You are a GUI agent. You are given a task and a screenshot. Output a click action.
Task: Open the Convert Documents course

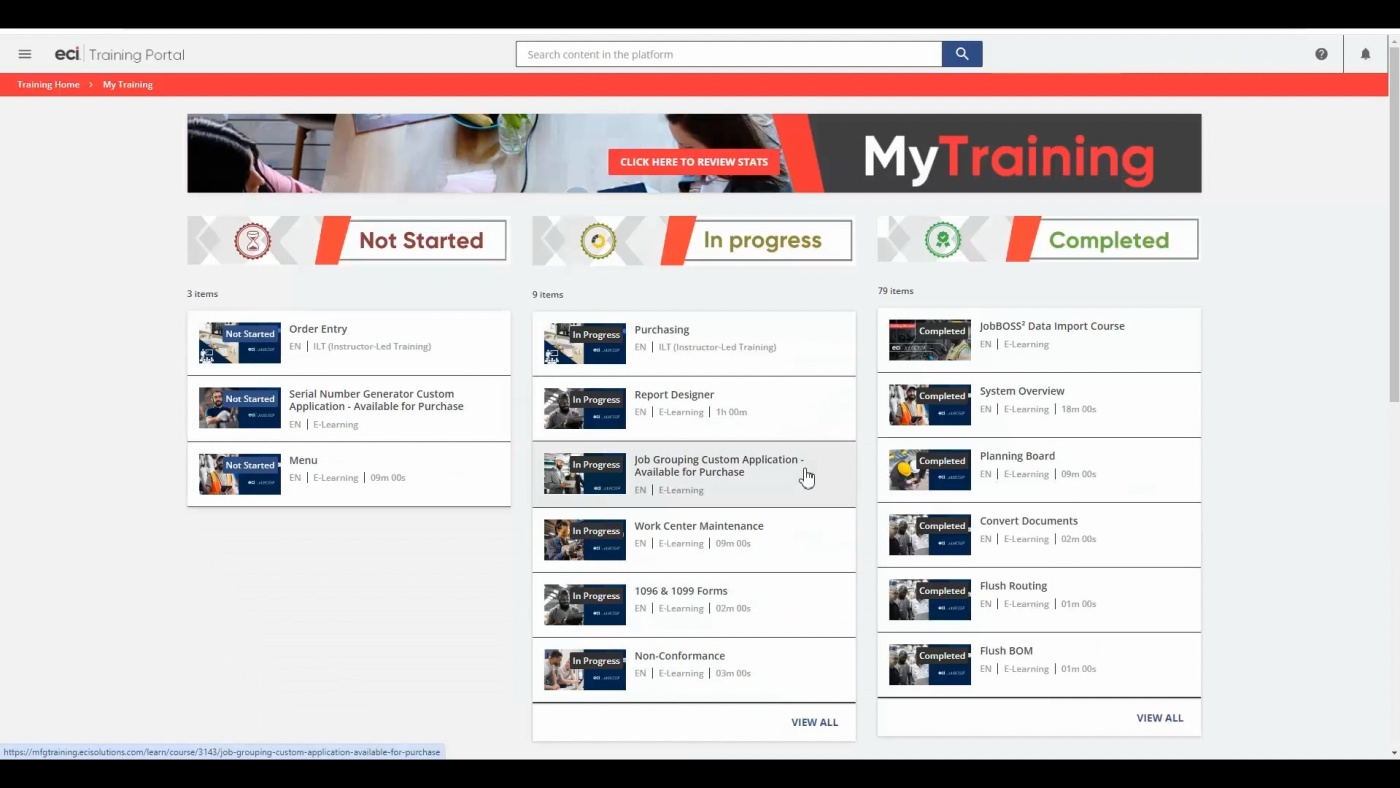click(1039, 535)
